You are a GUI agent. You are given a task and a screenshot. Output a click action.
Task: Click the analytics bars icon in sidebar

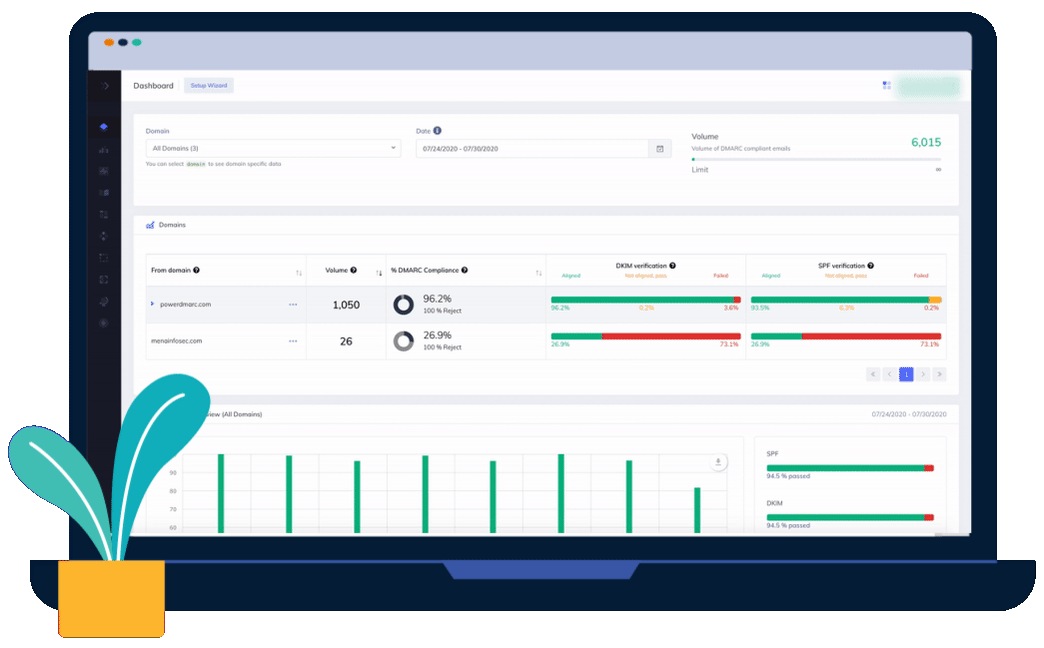103,149
